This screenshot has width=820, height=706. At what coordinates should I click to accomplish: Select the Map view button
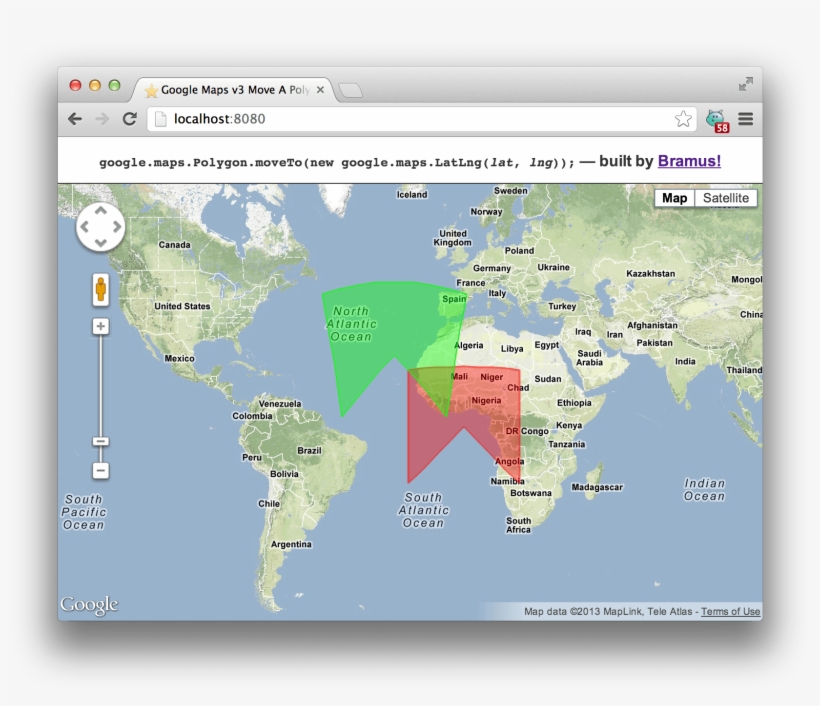674,197
